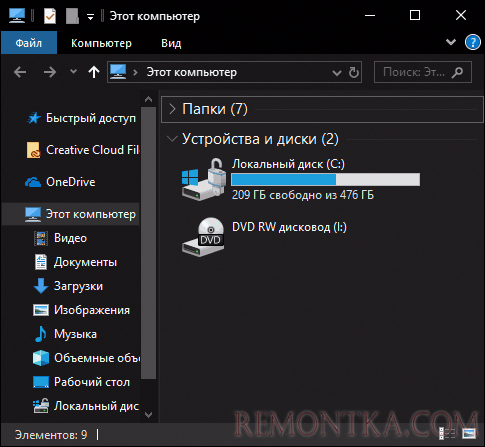
Task: Click the window system icon in title bar
Action: coord(17,16)
